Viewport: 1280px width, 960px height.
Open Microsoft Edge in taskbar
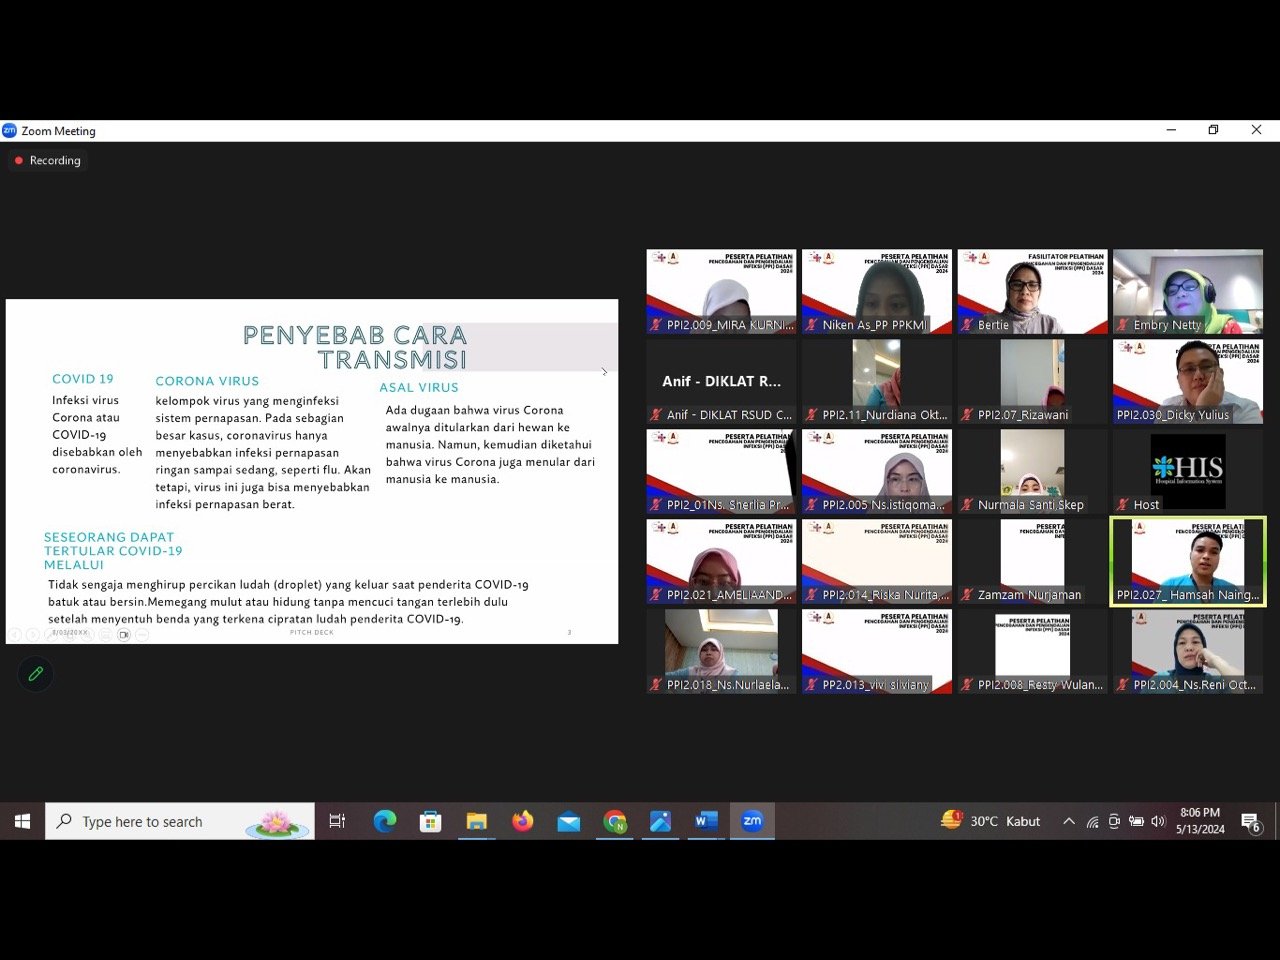tap(384, 821)
